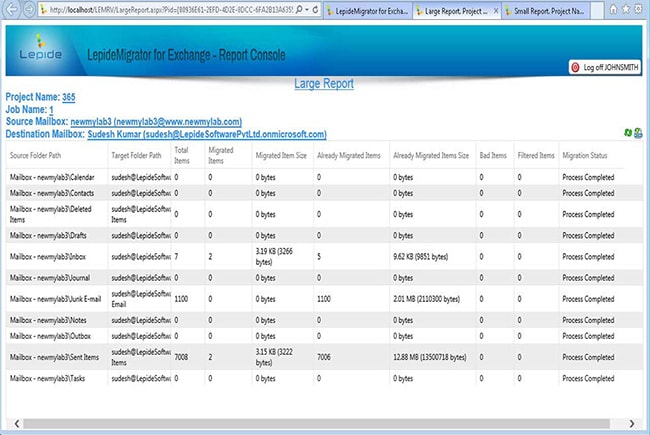This screenshot has width=650, height=435.
Task: Click the horizontal scrollbar left arrow
Action: pyautogui.click(x=17, y=423)
